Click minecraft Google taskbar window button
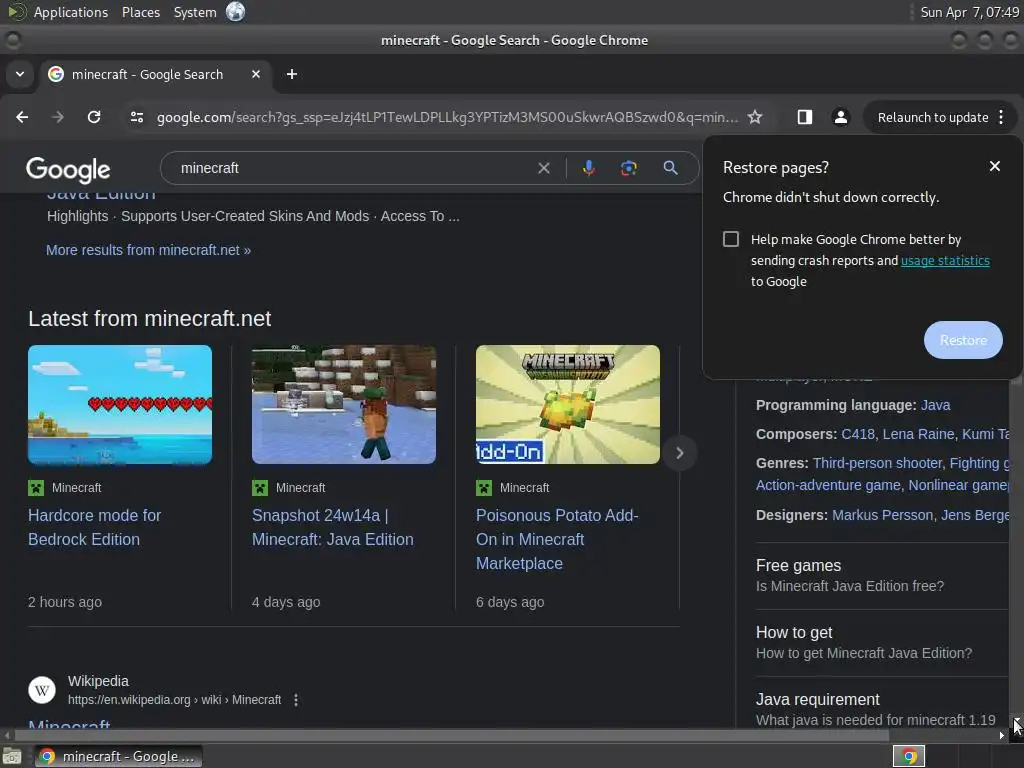The height and width of the screenshot is (768, 1024). click(119, 756)
